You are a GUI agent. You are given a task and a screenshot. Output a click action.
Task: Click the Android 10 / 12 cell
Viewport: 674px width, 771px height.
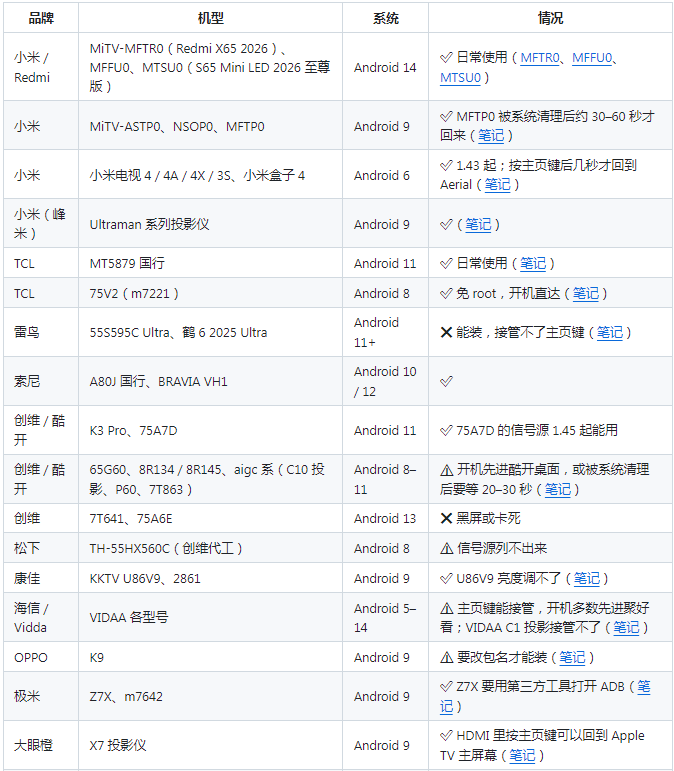coord(385,381)
